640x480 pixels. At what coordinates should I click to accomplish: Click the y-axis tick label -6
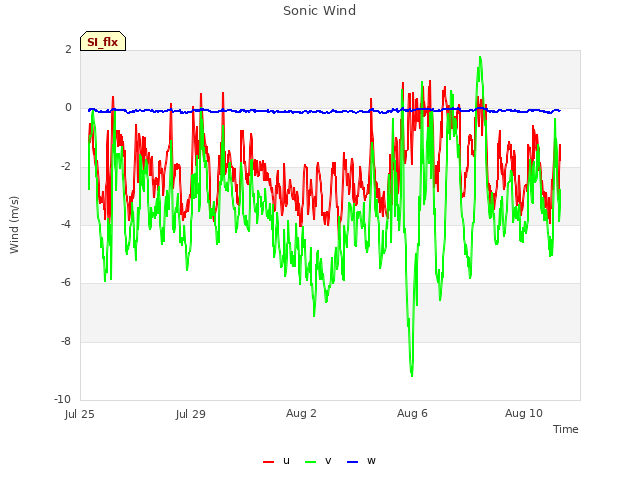point(67,283)
